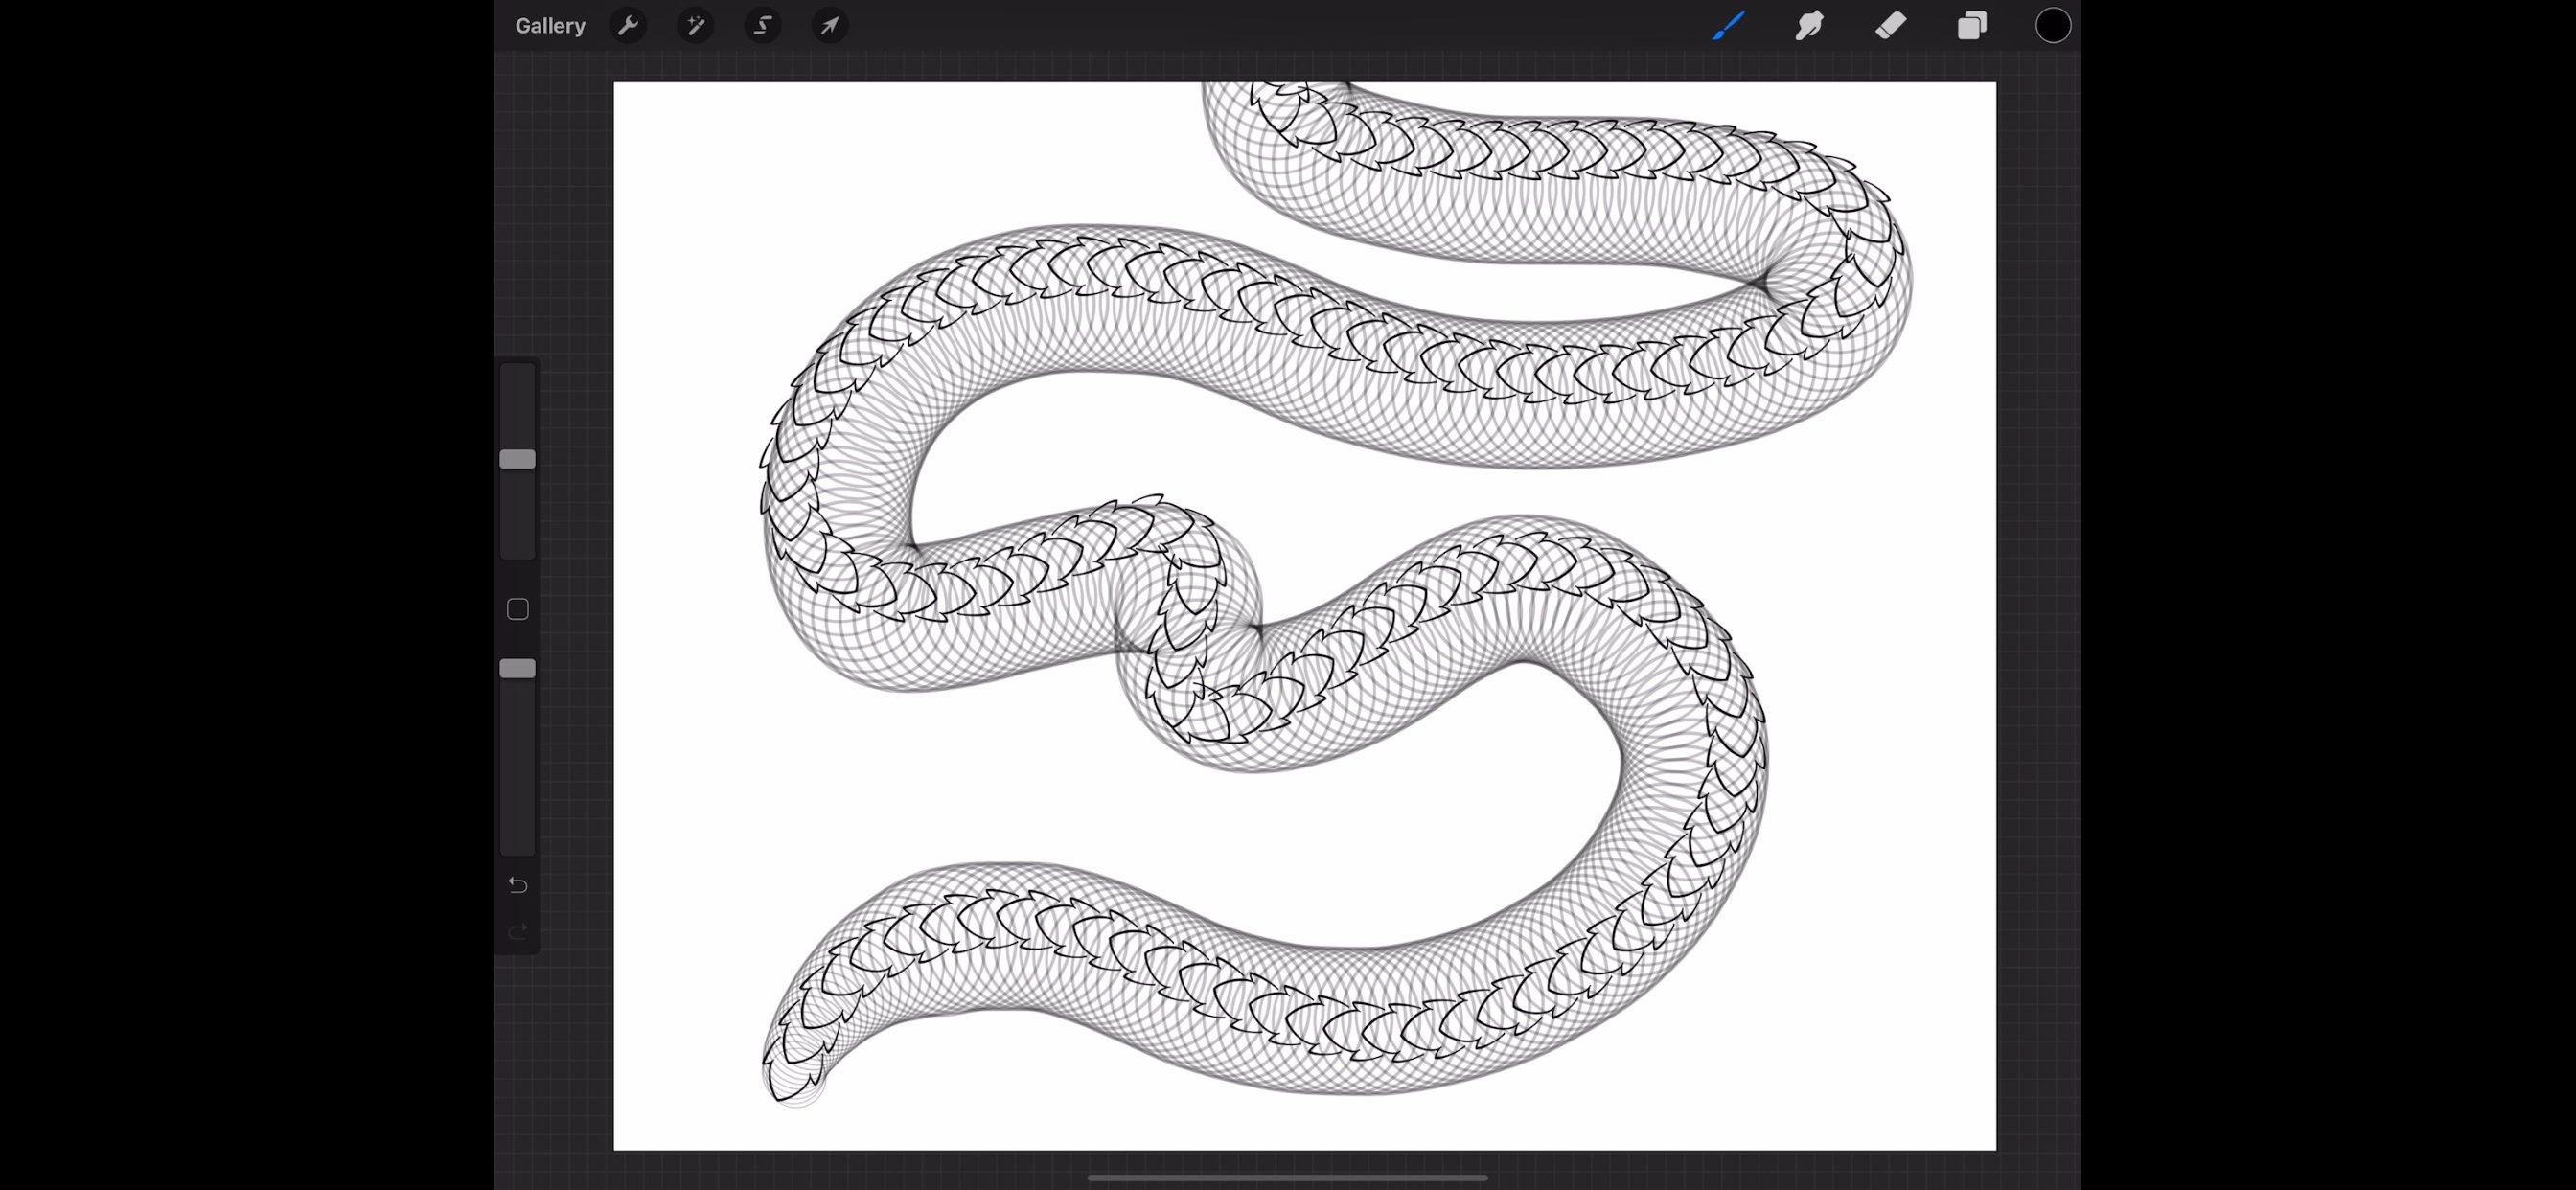2576x1190 pixels.
Task: Click the brush opacity slider handle
Action: (517, 668)
